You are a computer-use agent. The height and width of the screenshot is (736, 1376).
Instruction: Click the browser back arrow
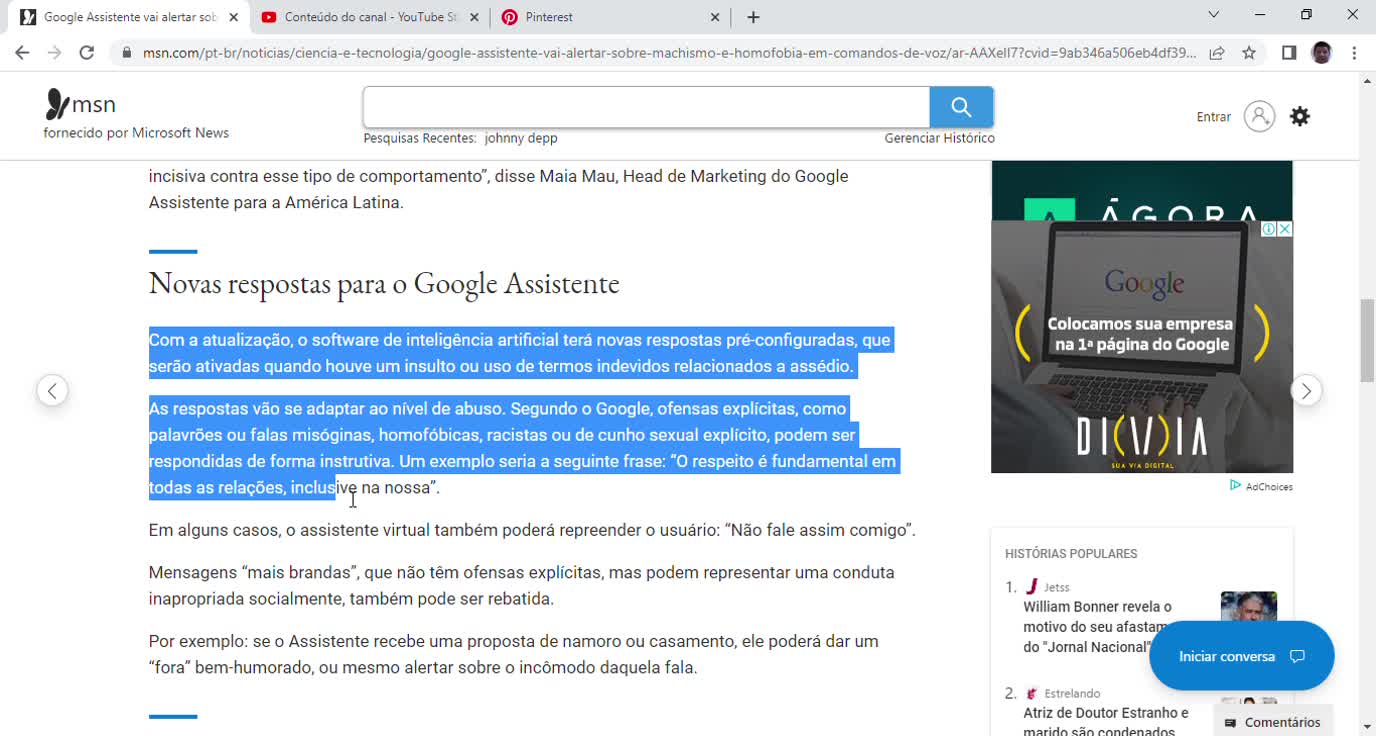click(x=22, y=53)
